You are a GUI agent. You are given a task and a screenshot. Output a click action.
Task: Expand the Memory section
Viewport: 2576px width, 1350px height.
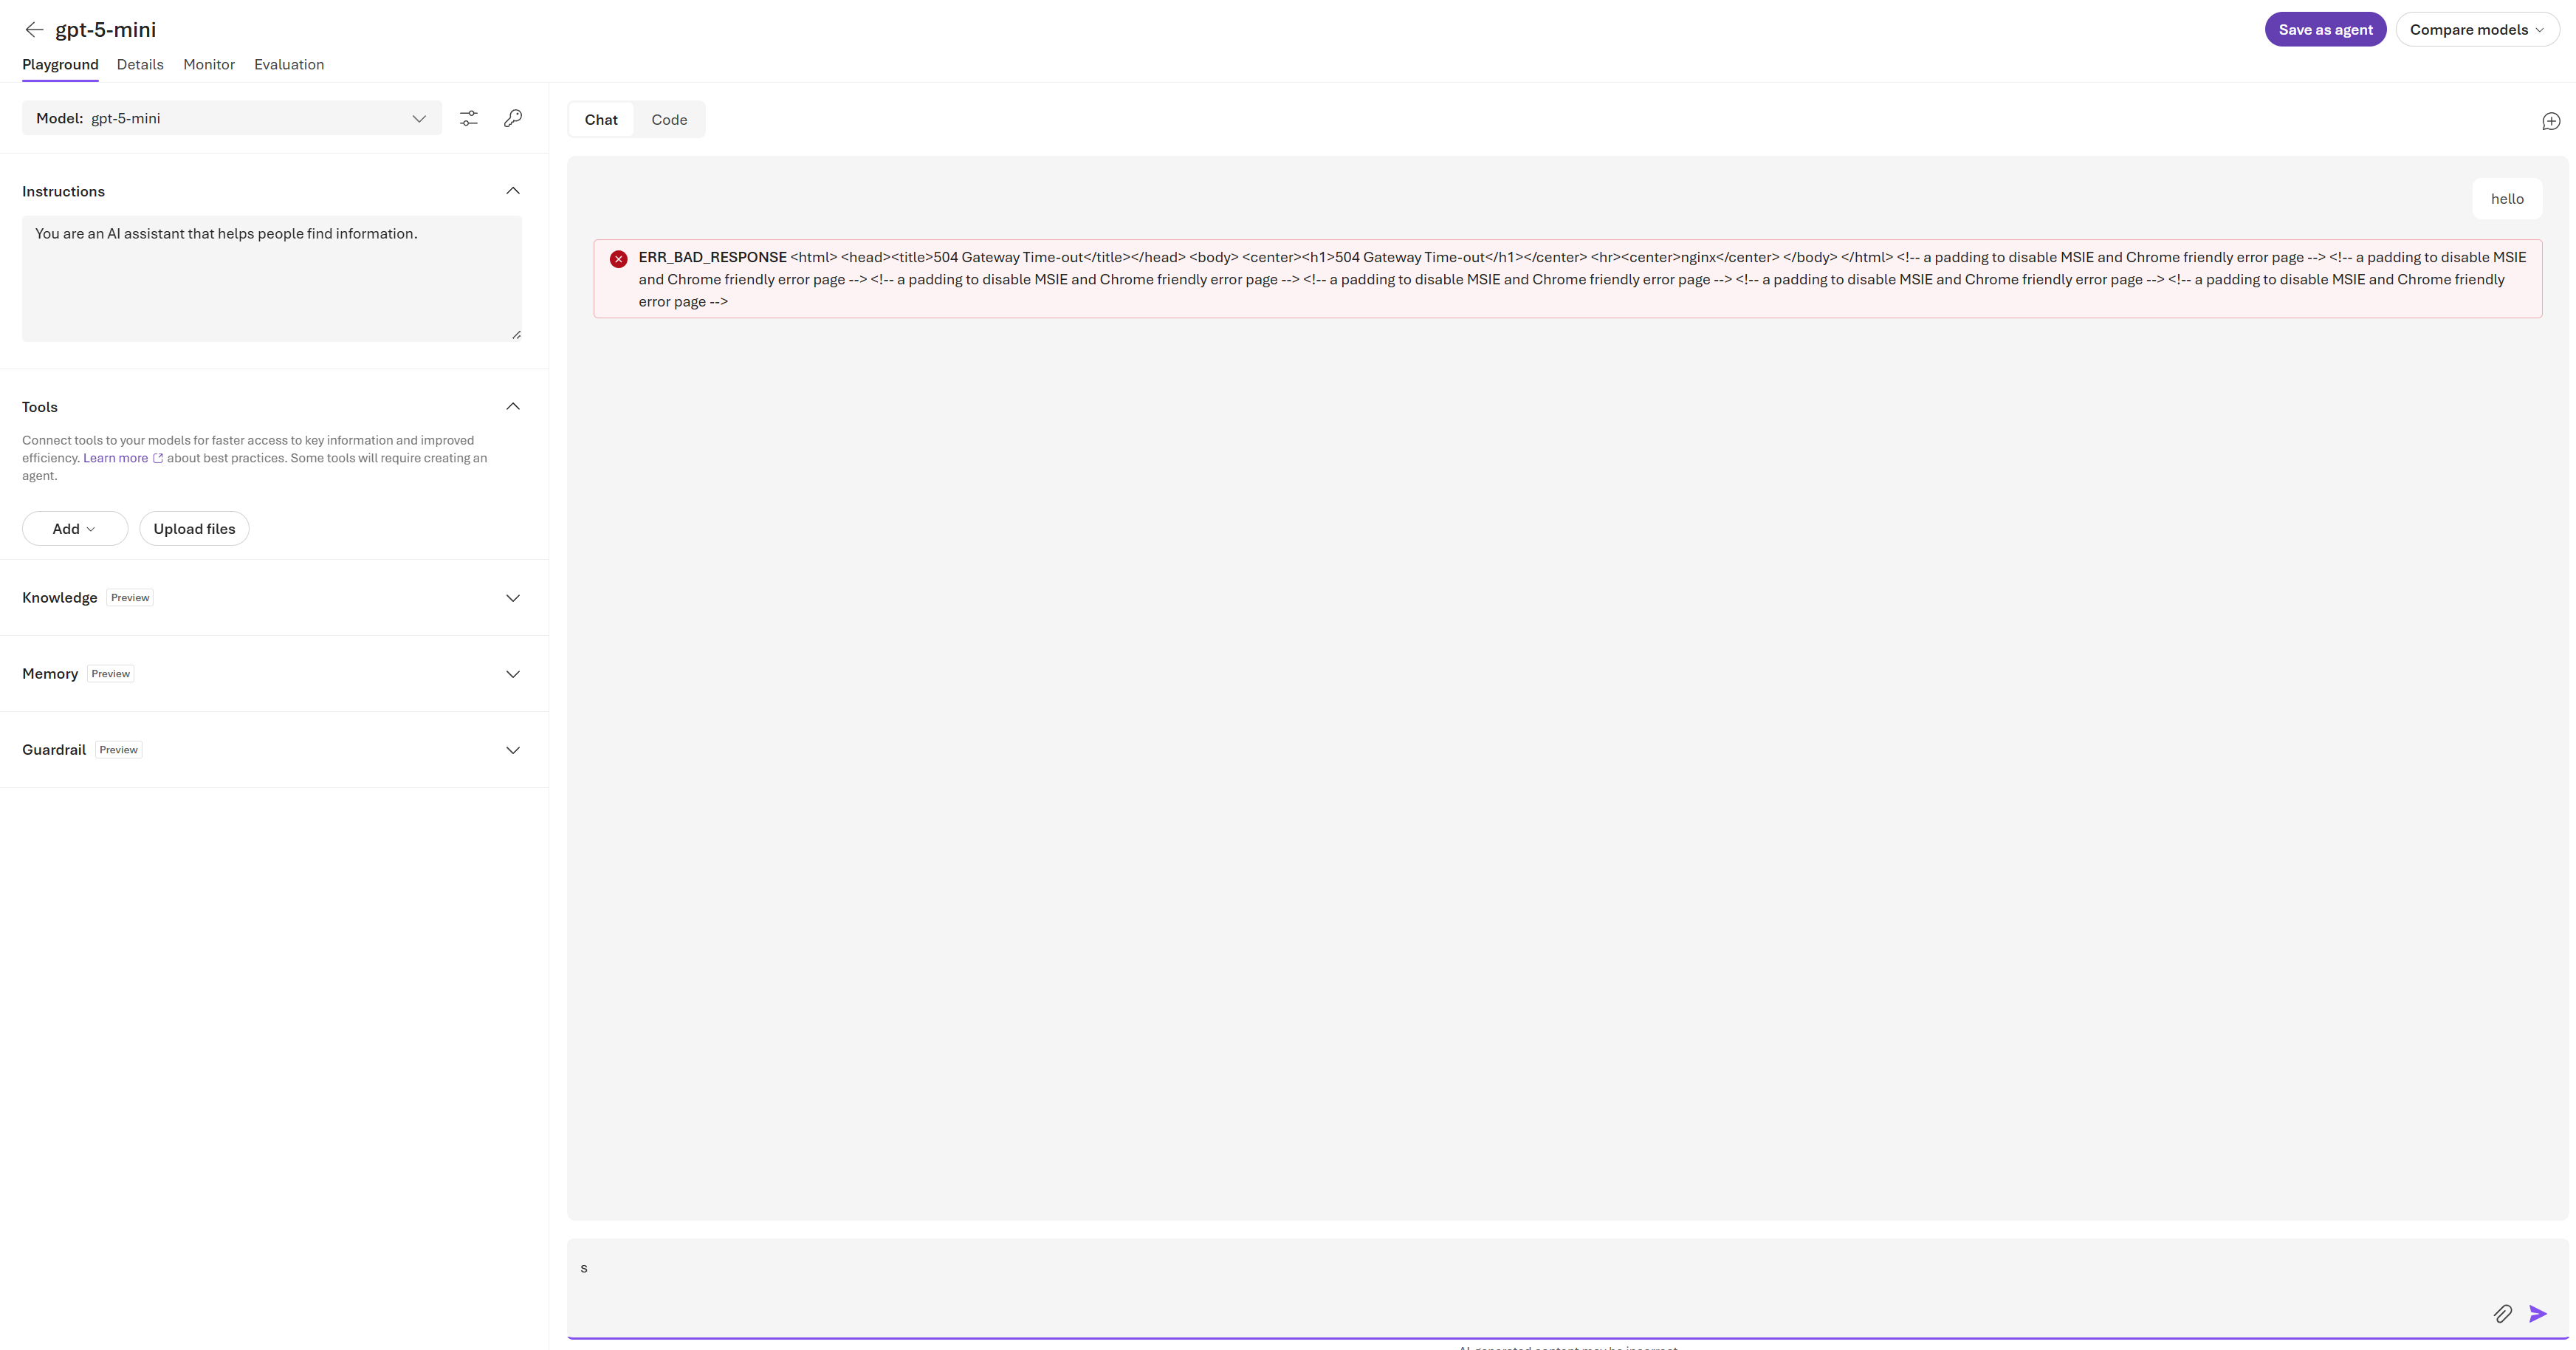click(513, 674)
